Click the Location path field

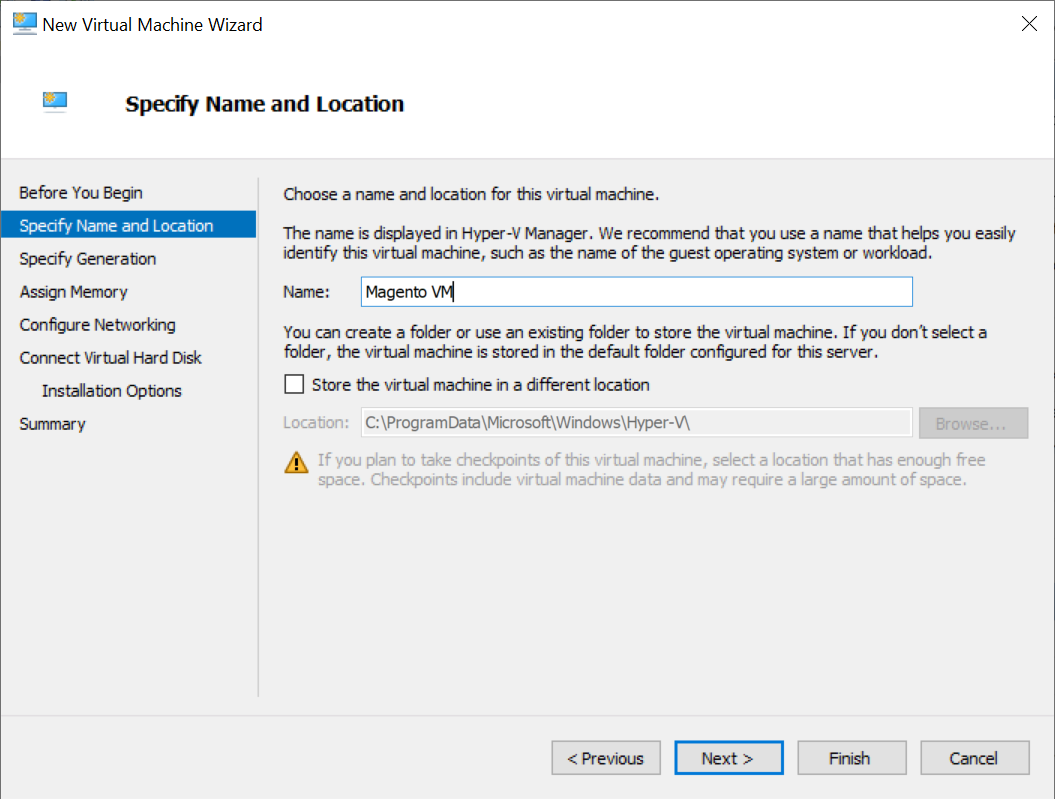click(x=637, y=423)
